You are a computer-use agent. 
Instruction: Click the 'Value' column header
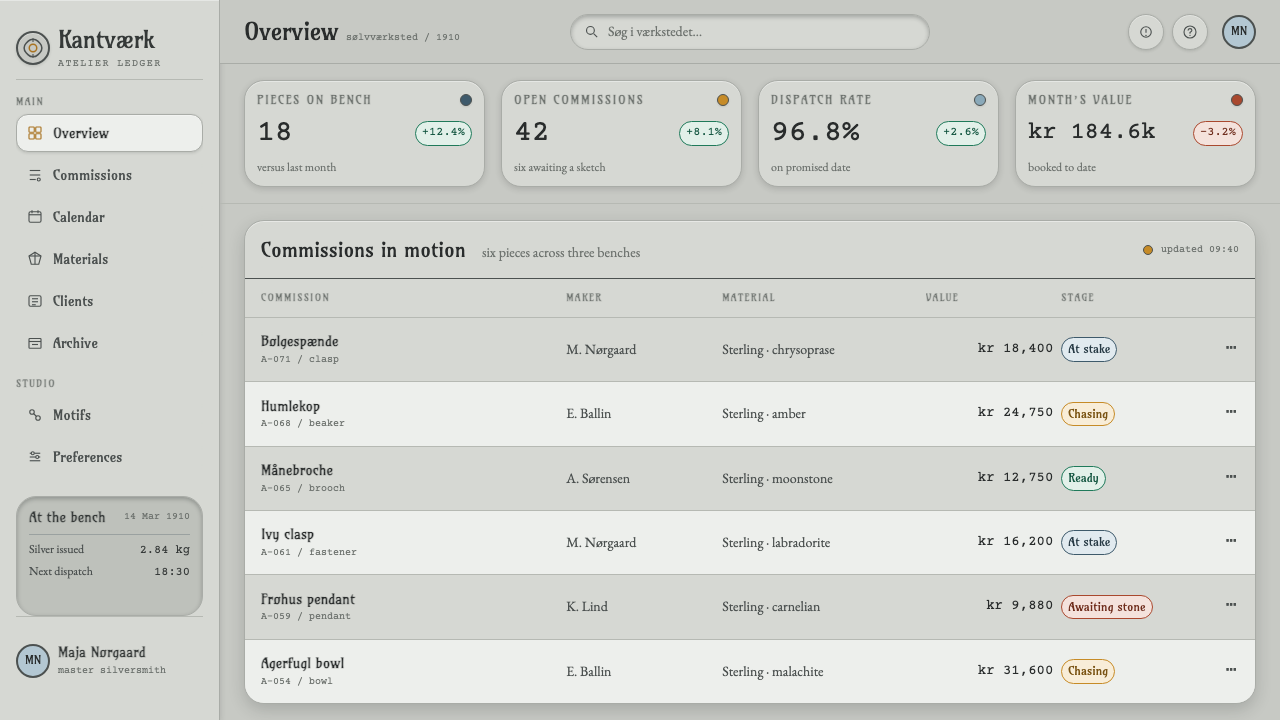pyautogui.click(x=942, y=298)
